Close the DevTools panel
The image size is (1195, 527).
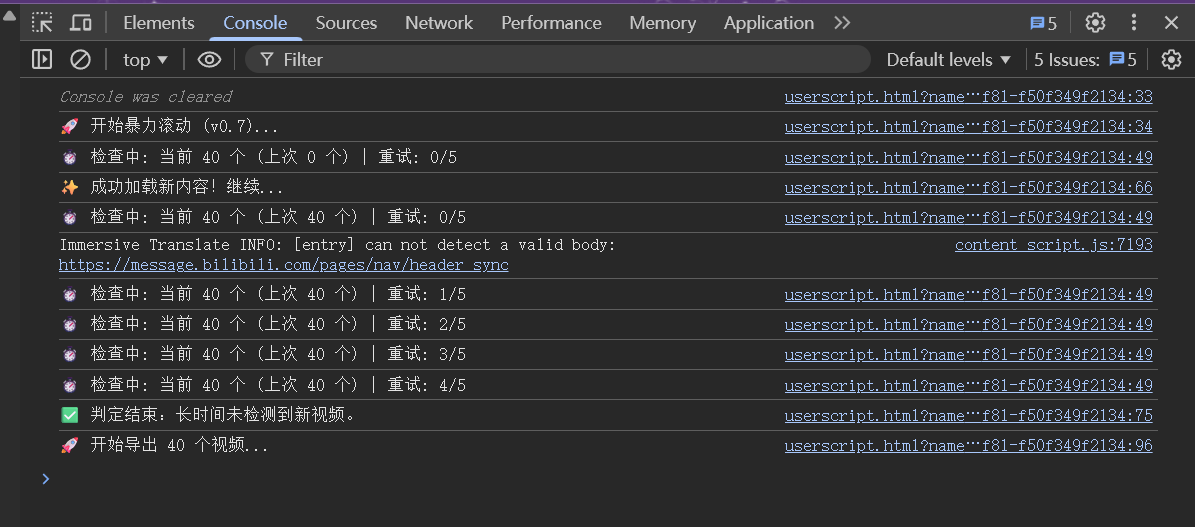coord(1171,23)
